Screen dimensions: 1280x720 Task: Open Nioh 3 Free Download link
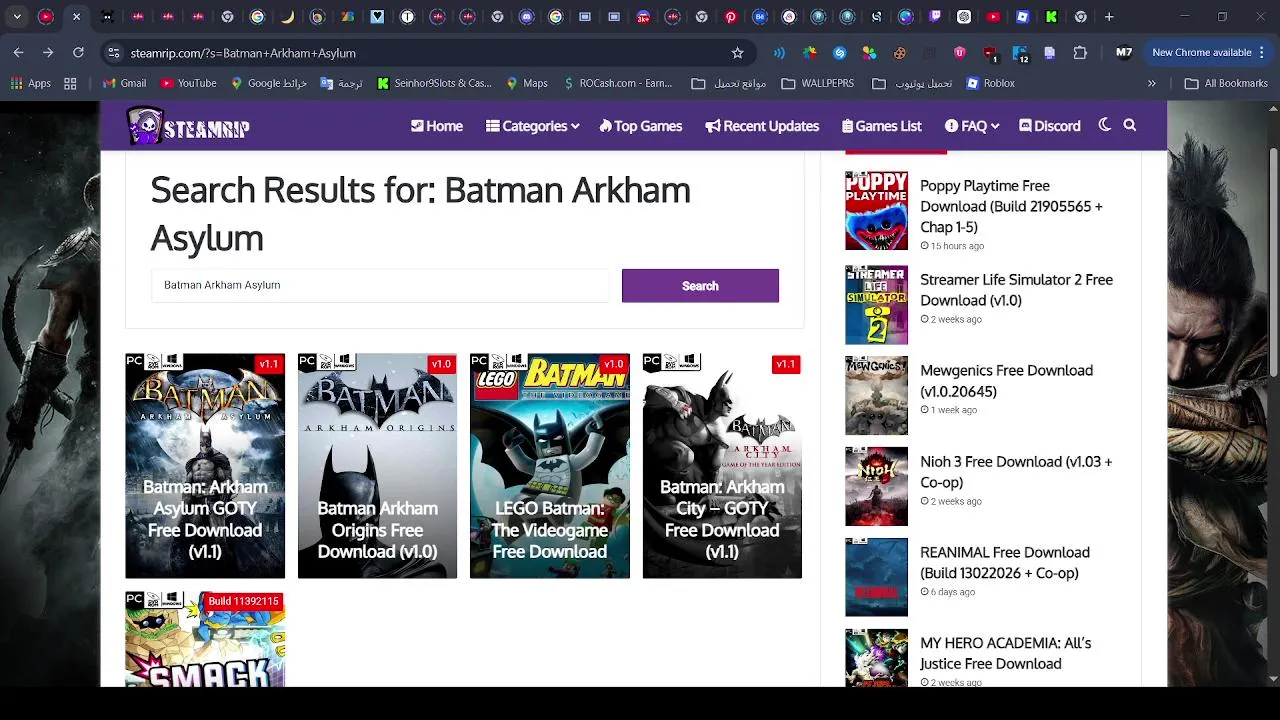tap(1016, 472)
